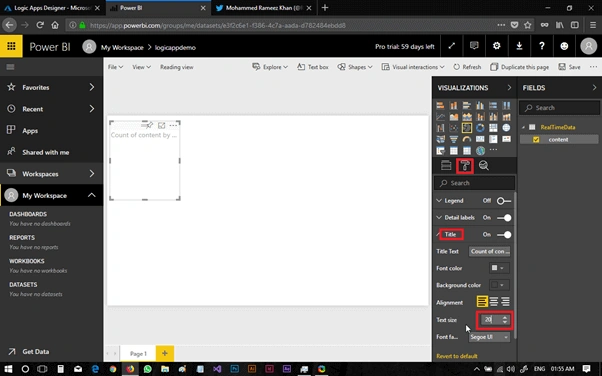Image resolution: width=602 pixels, height=376 pixels.
Task: Choose the Map visualization globe
Action: (506, 128)
